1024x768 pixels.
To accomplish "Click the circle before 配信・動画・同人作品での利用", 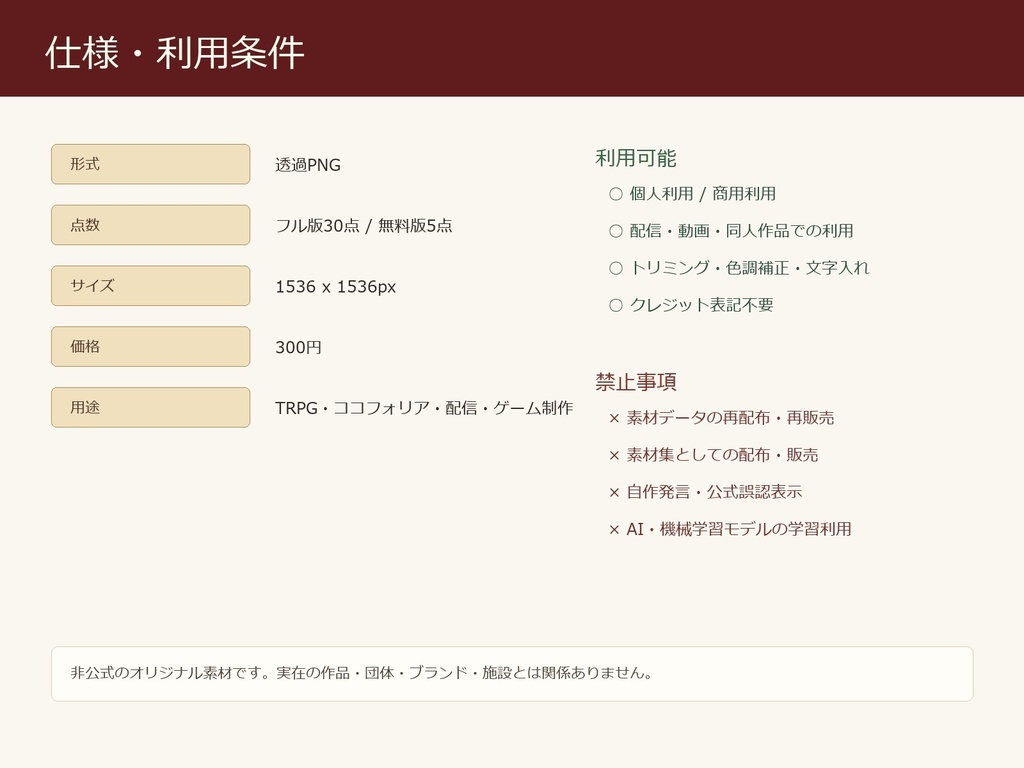I will point(616,231).
